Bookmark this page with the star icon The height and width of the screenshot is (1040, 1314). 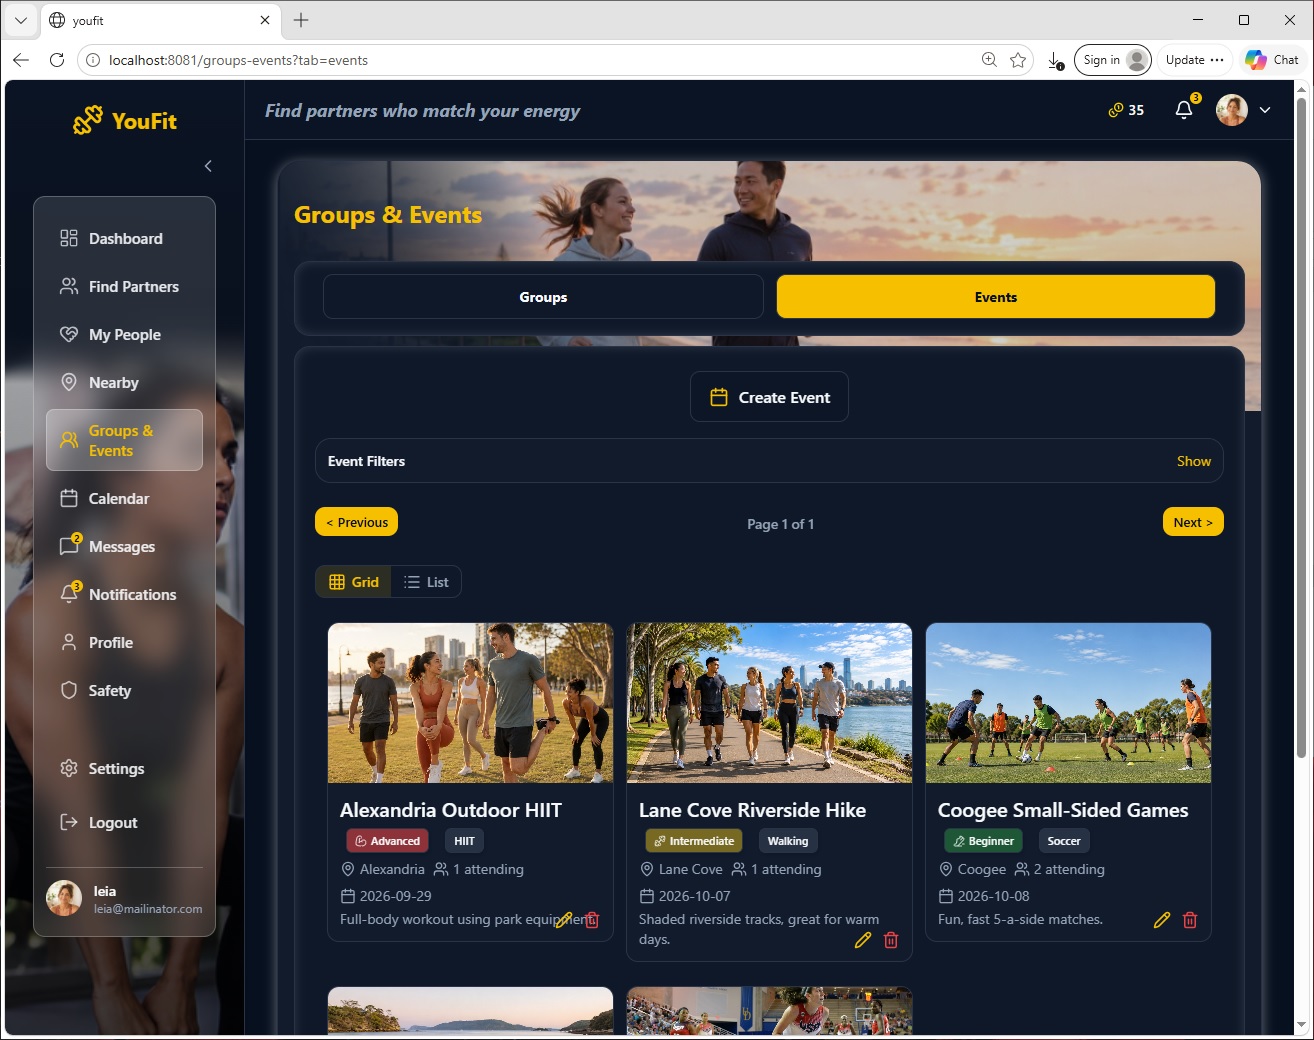coord(1018,60)
